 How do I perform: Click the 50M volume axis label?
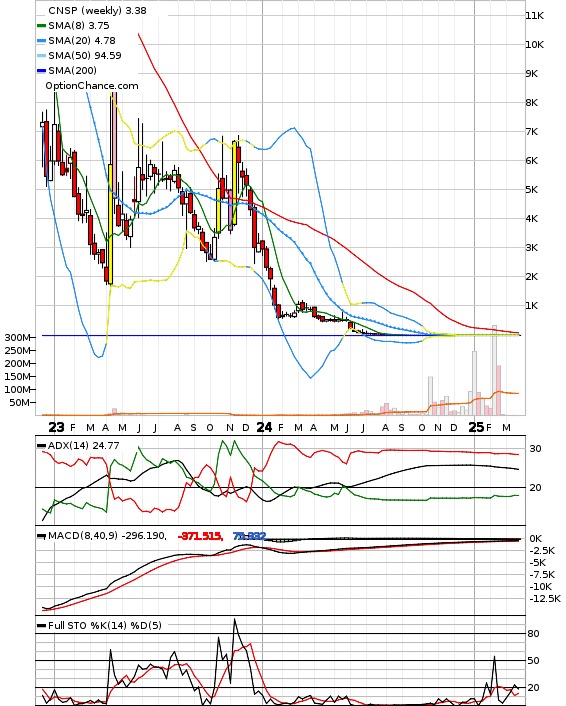(20, 403)
